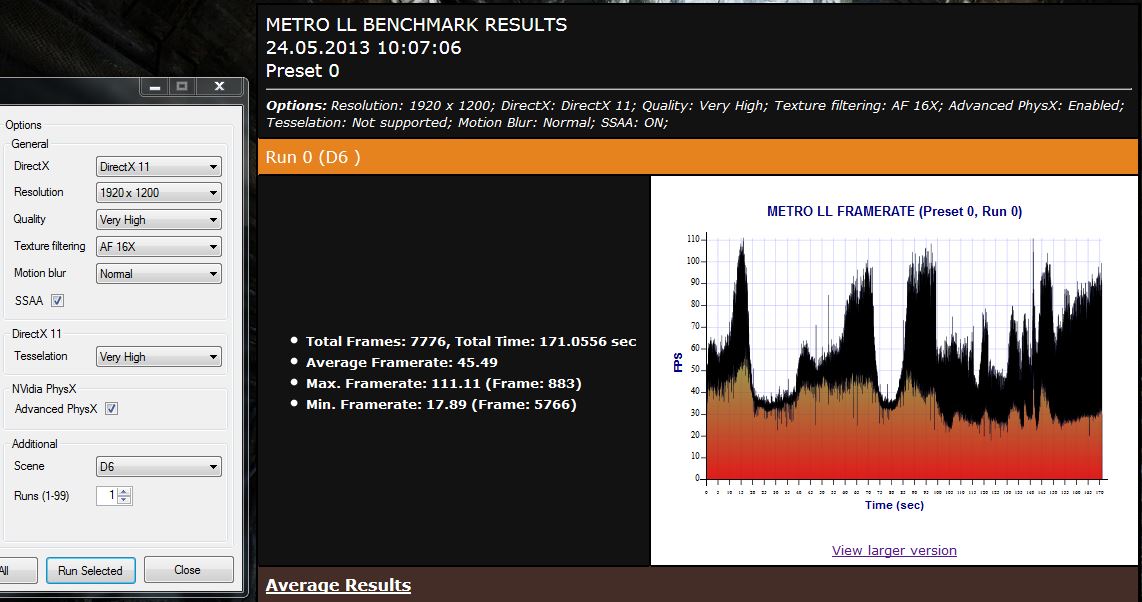The height and width of the screenshot is (602, 1142).
Task: Click the 'Motion blur' label
Action: (40, 273)
